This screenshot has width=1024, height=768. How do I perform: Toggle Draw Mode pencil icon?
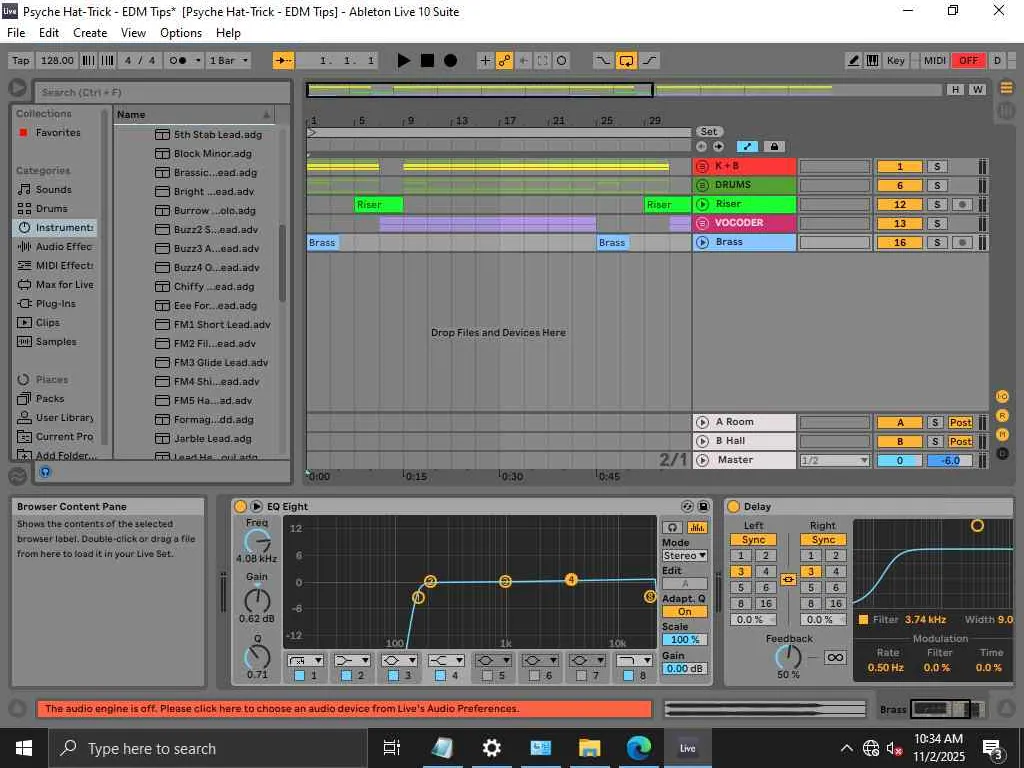(853, 61)
